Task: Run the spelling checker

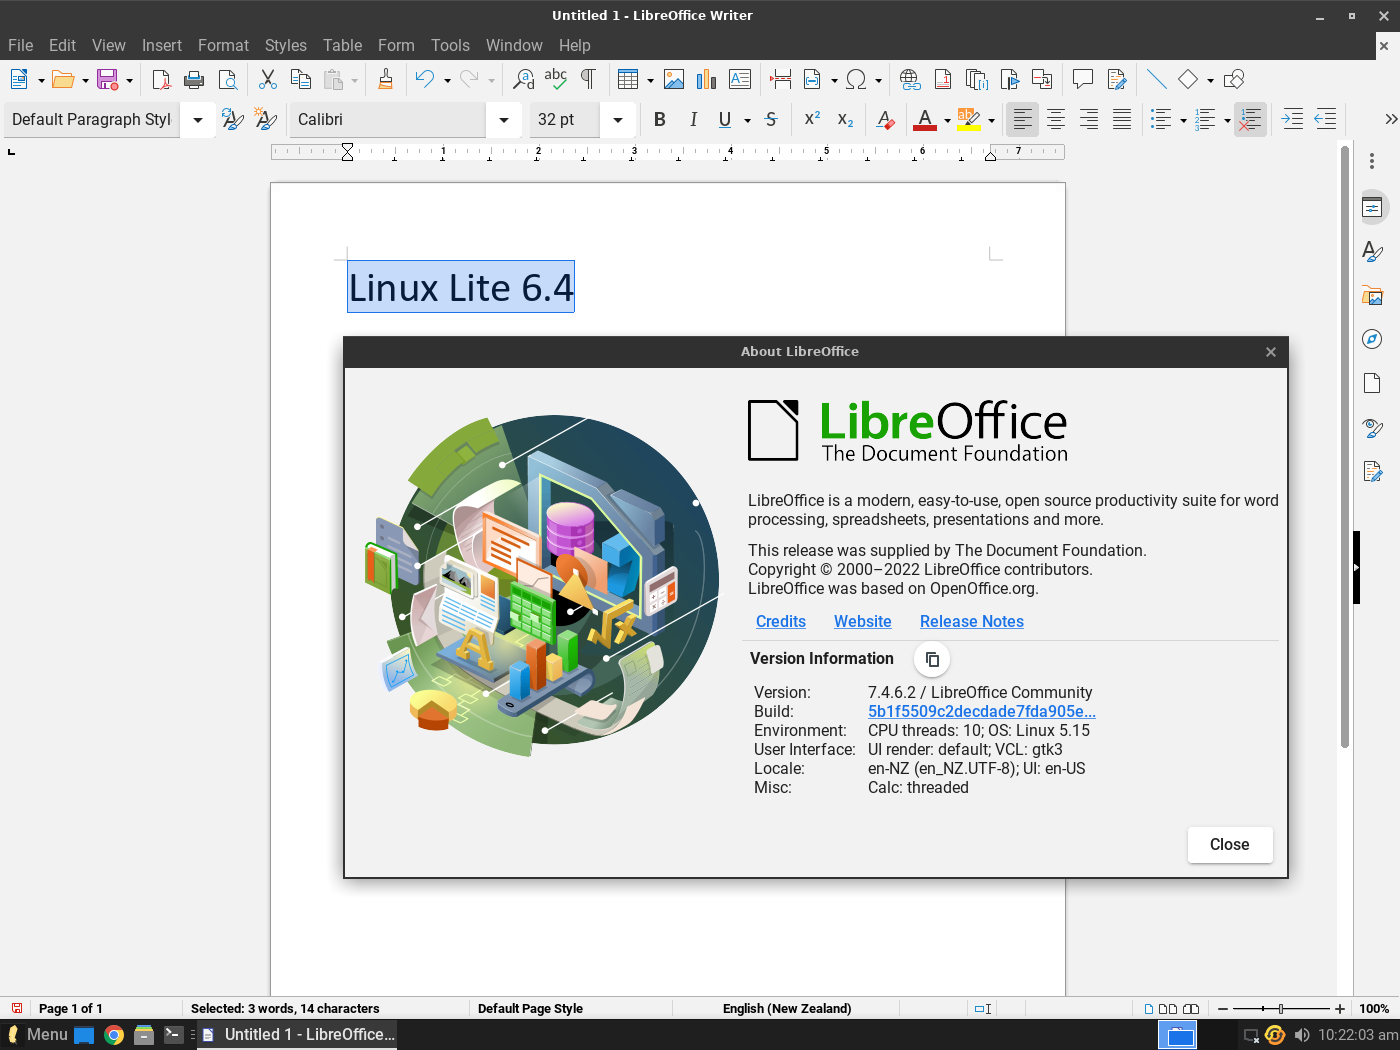Action: 556,79
